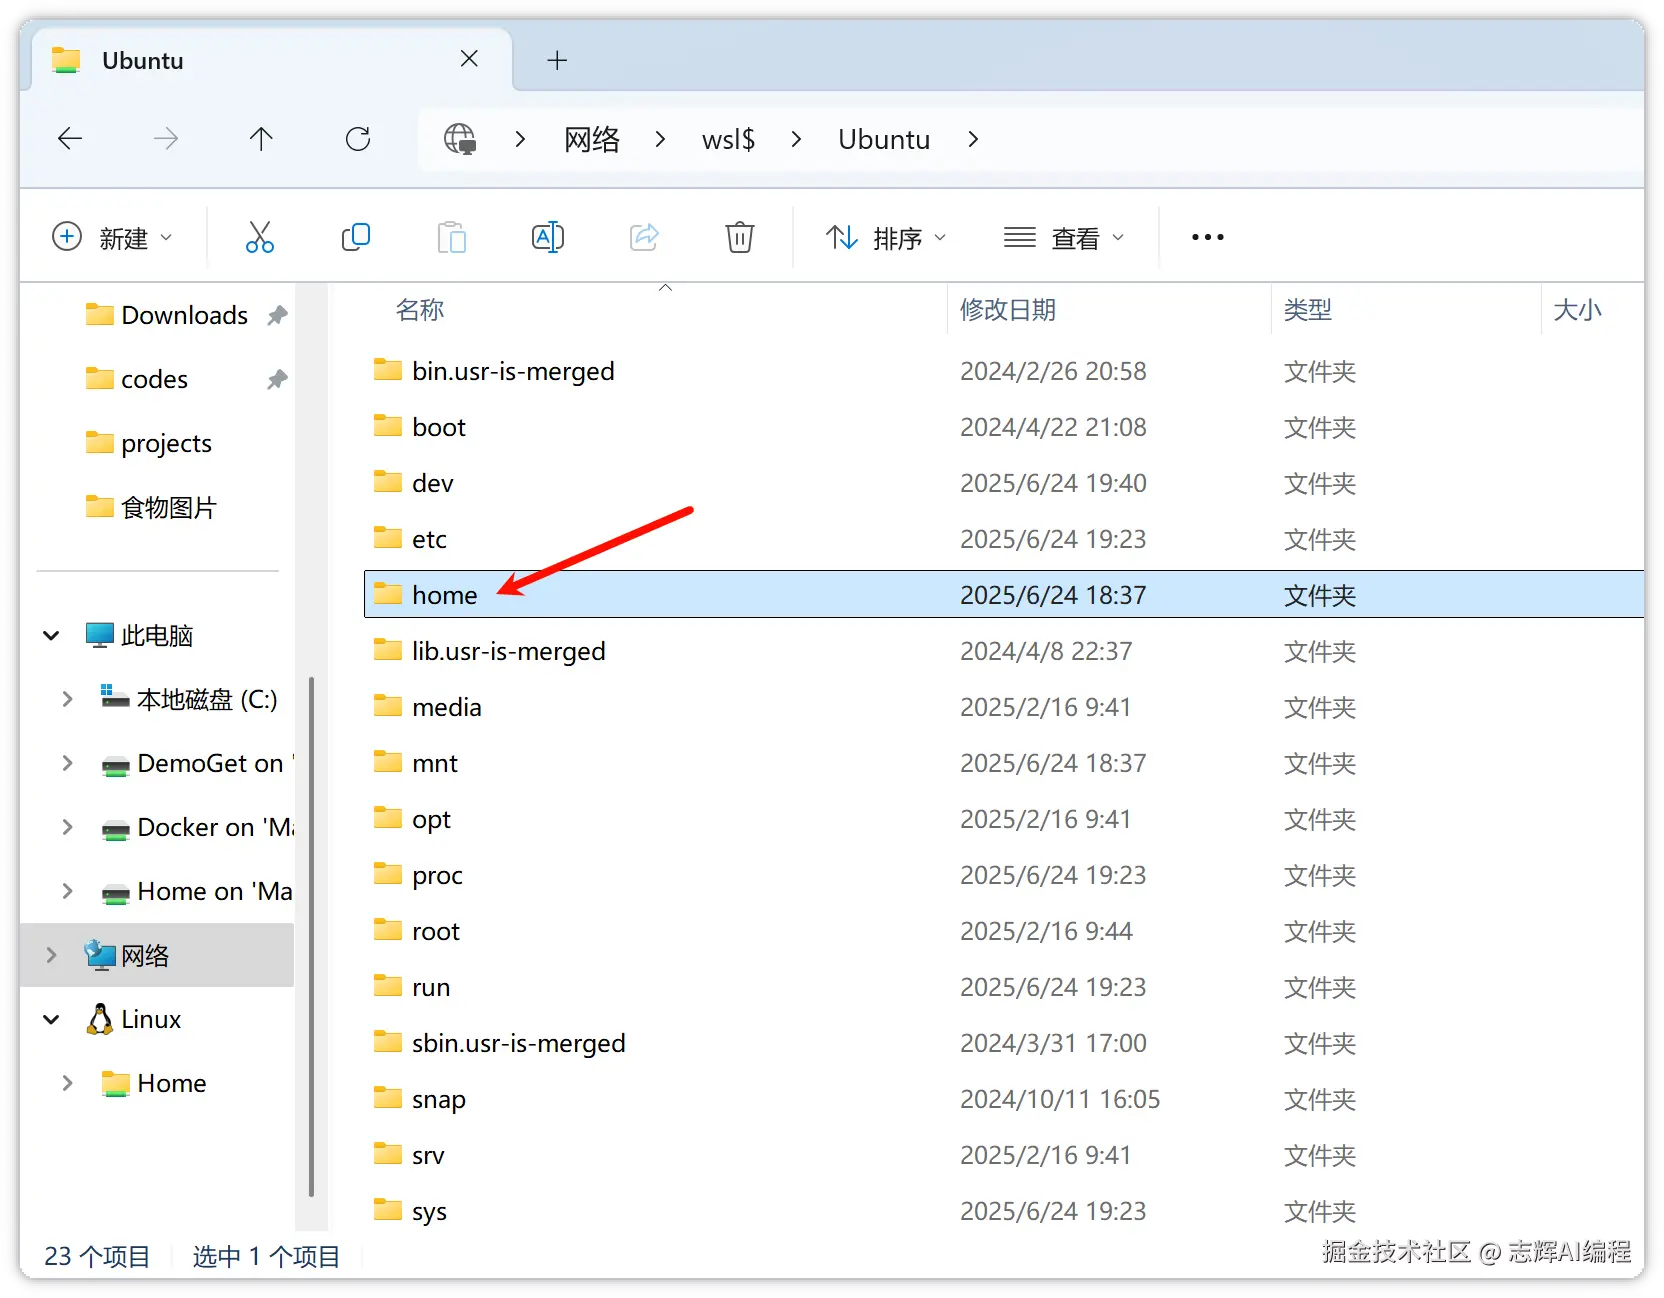Click the Cut scissors icon

pos(259,237)
